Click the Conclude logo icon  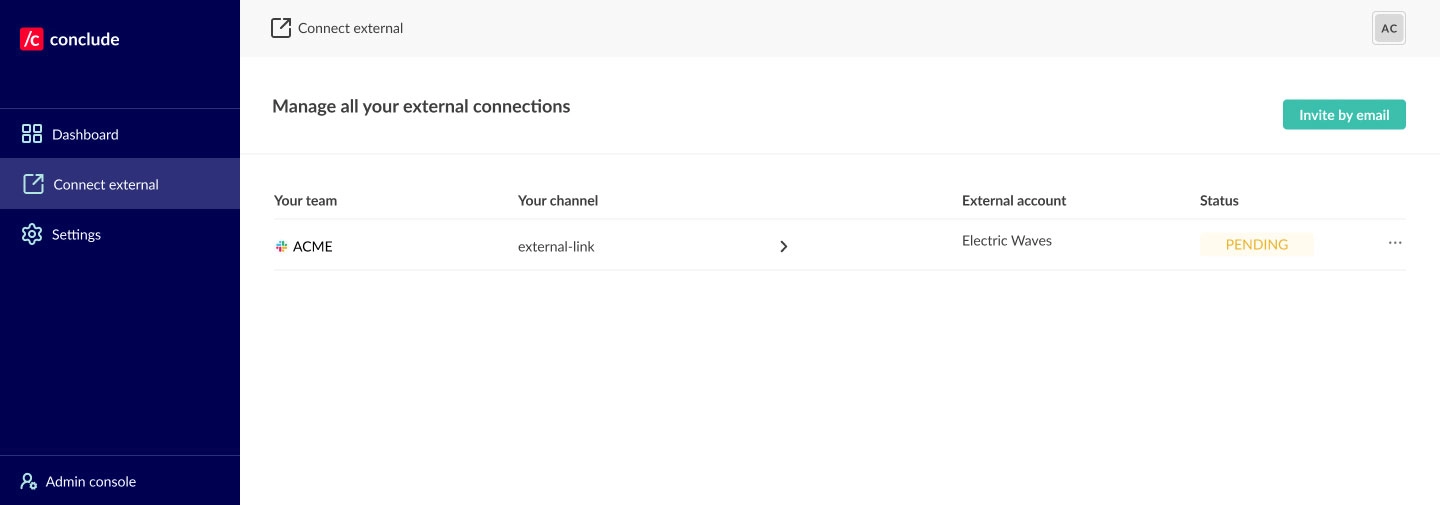pyautogui.click(x=32, y=39)
